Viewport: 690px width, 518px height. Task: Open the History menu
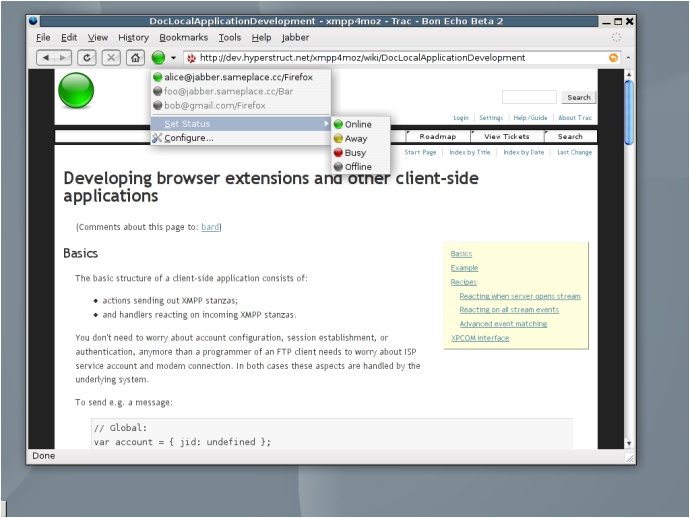(133, 37)
